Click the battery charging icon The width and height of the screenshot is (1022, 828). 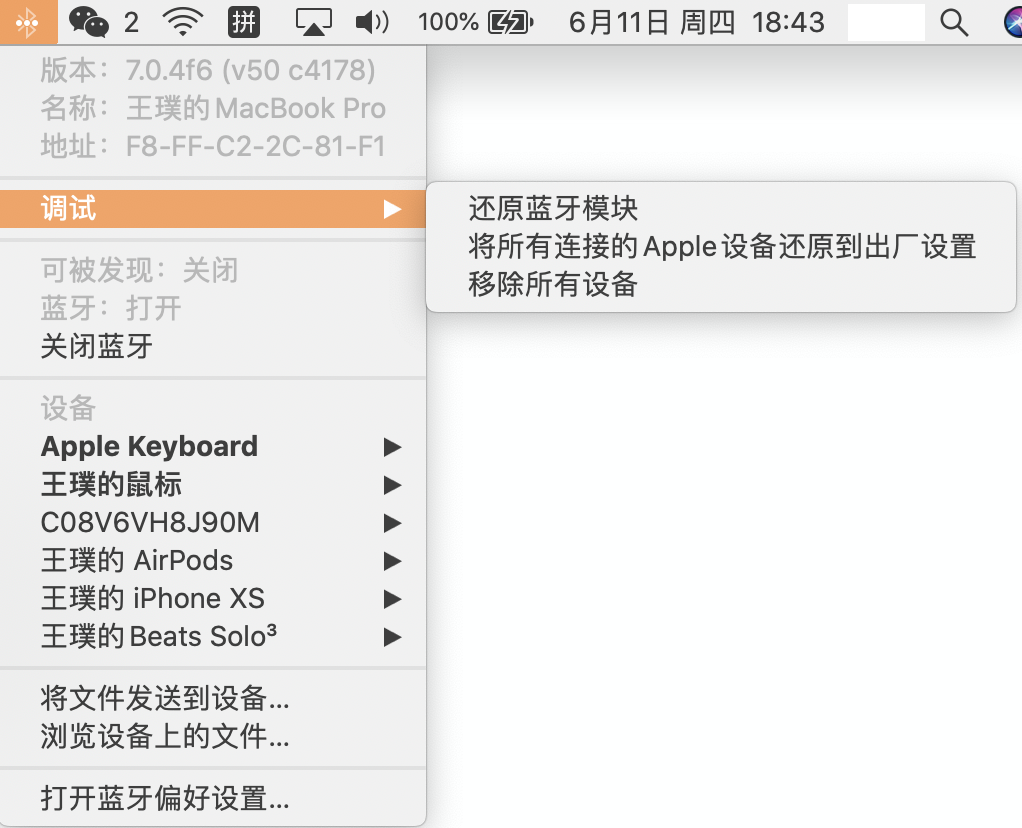[x=510, y=22]
